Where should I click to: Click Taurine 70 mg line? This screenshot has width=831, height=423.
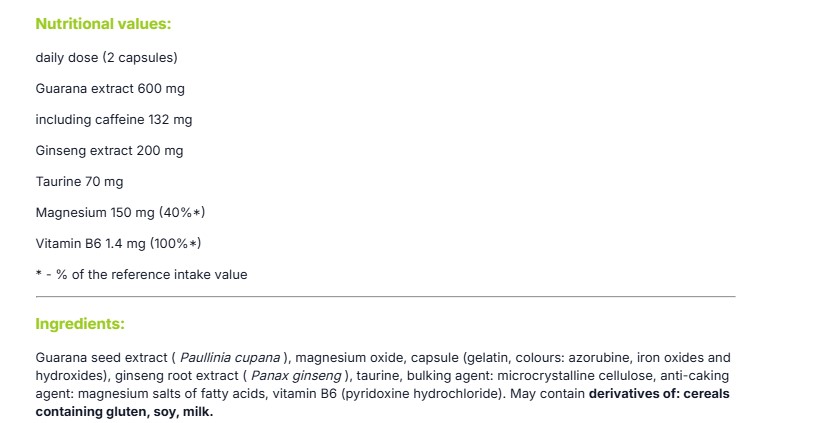point(79,181)
